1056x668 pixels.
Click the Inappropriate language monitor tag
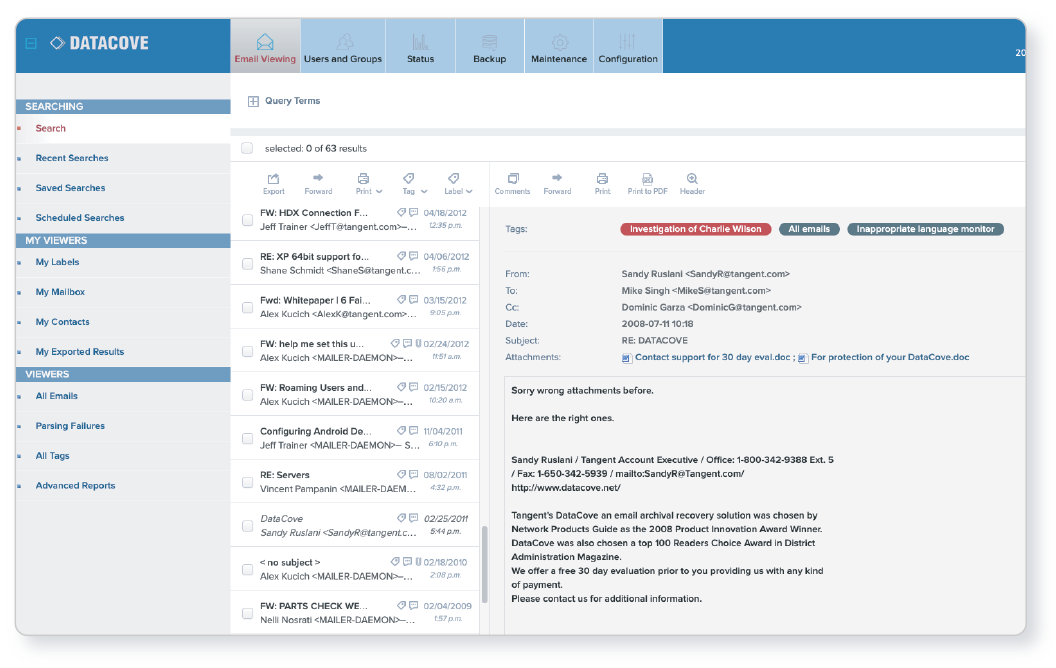coord(925,229)
